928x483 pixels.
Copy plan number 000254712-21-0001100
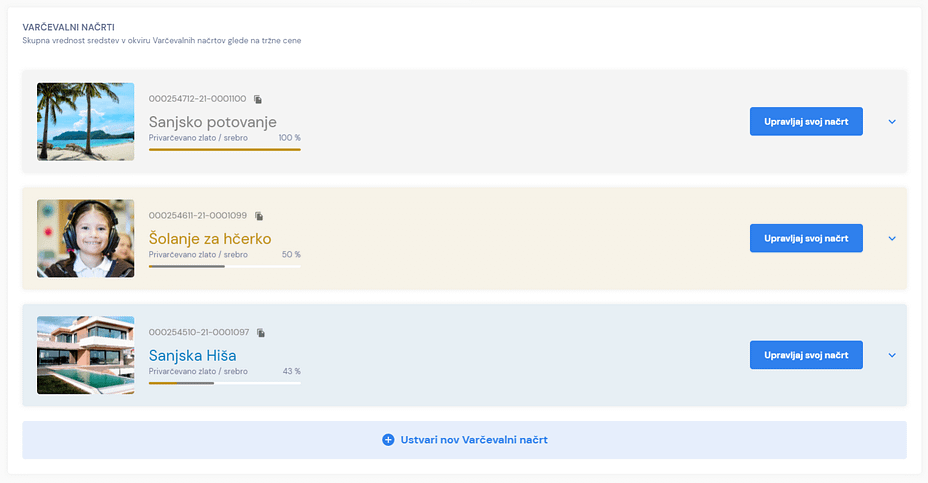[x=257, y=99]
